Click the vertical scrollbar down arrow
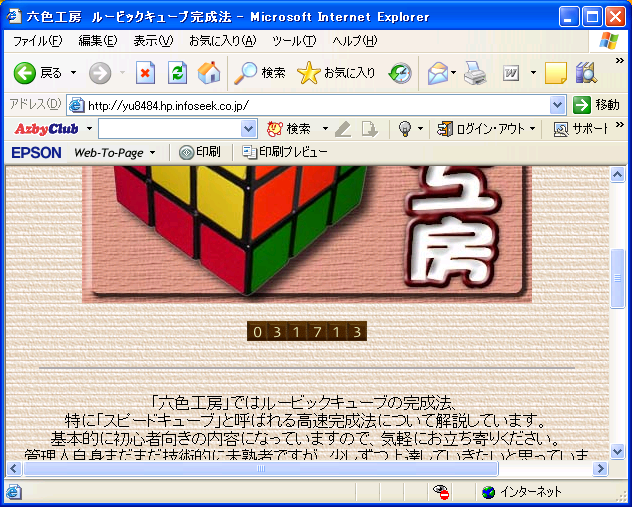This screenshot has width=632, height=507. click(618, 451)
